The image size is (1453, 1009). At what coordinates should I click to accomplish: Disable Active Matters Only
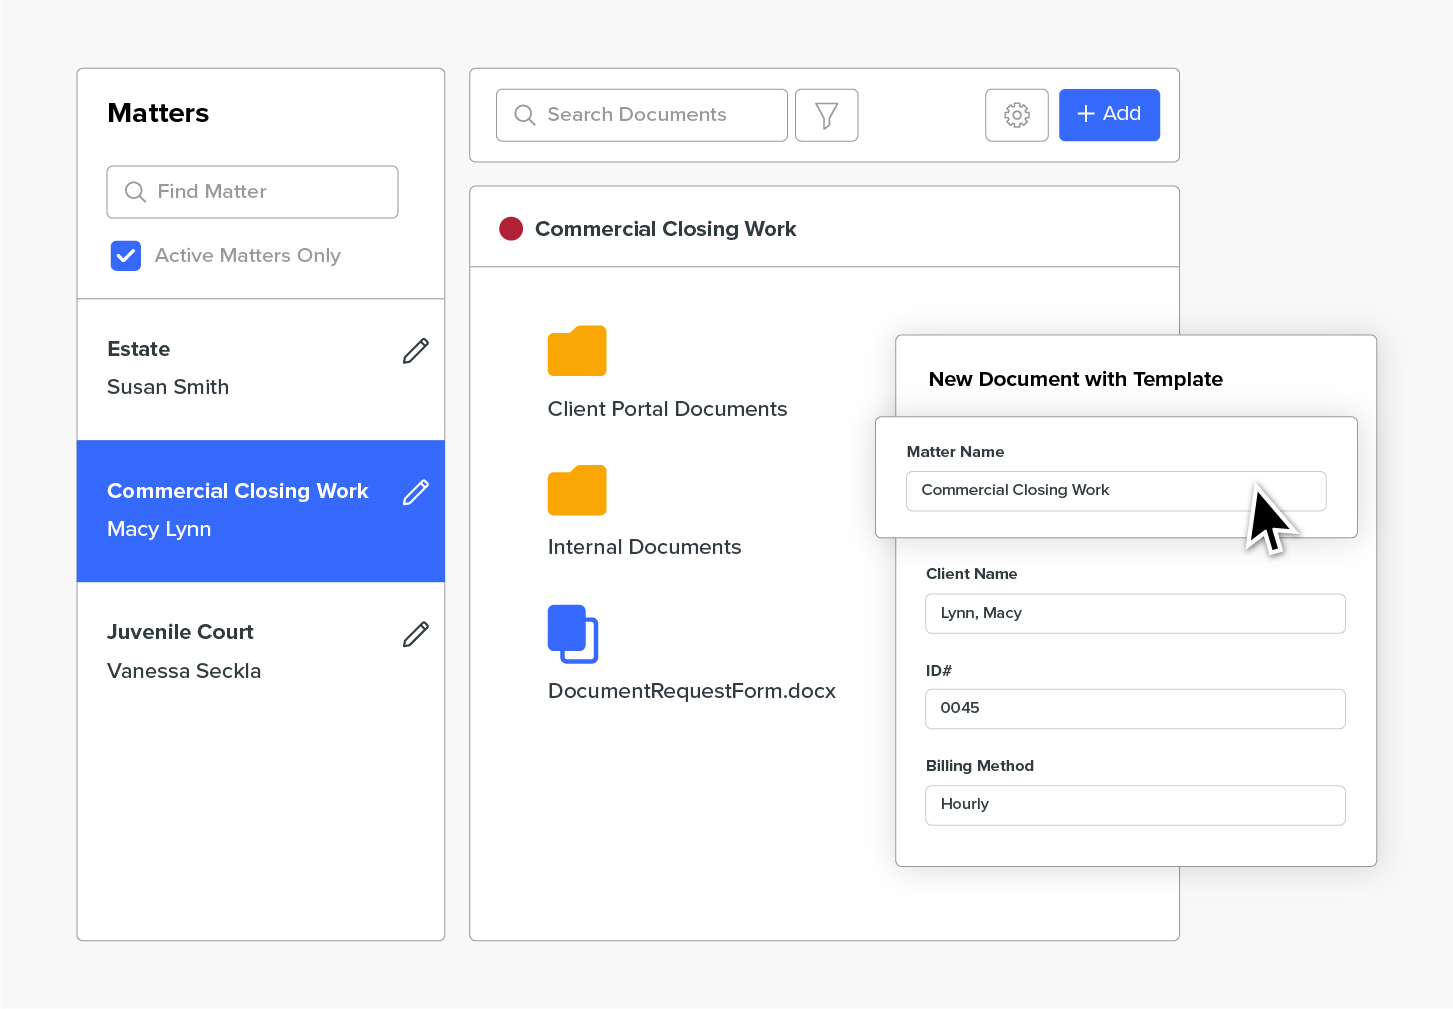[x=125, y=256]
